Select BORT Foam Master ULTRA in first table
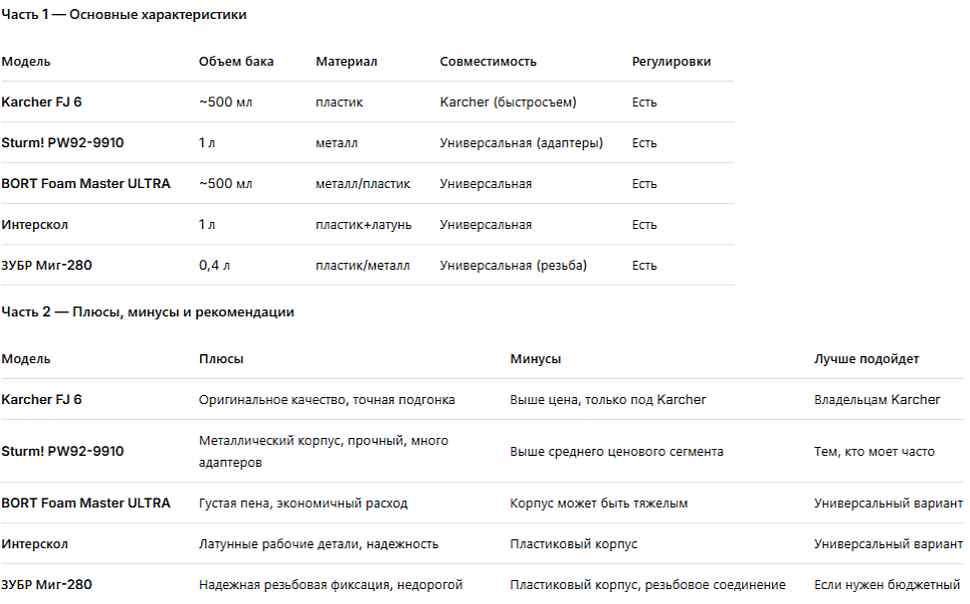Viewport: 970px width, 604px height. 85,184
